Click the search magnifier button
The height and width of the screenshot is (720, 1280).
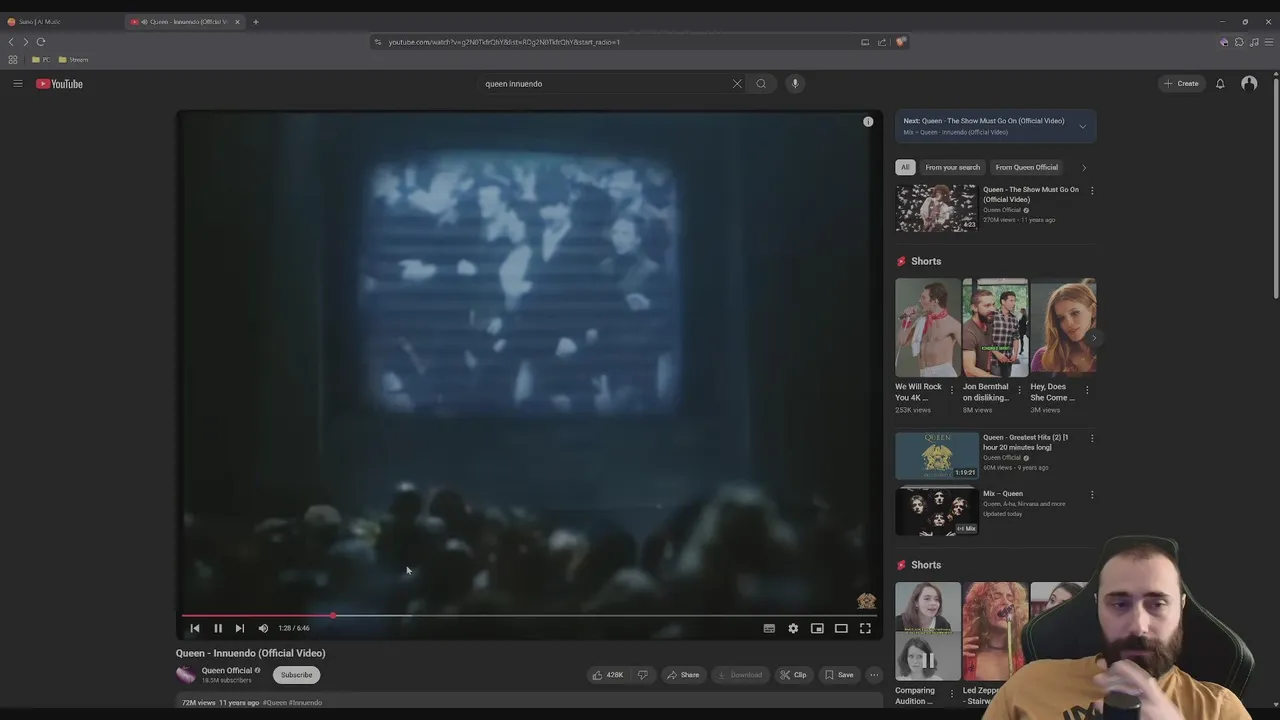tap(761, 84)
